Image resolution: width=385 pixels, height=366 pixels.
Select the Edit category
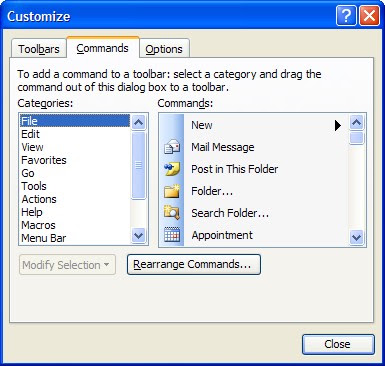[x=75, y=134]
